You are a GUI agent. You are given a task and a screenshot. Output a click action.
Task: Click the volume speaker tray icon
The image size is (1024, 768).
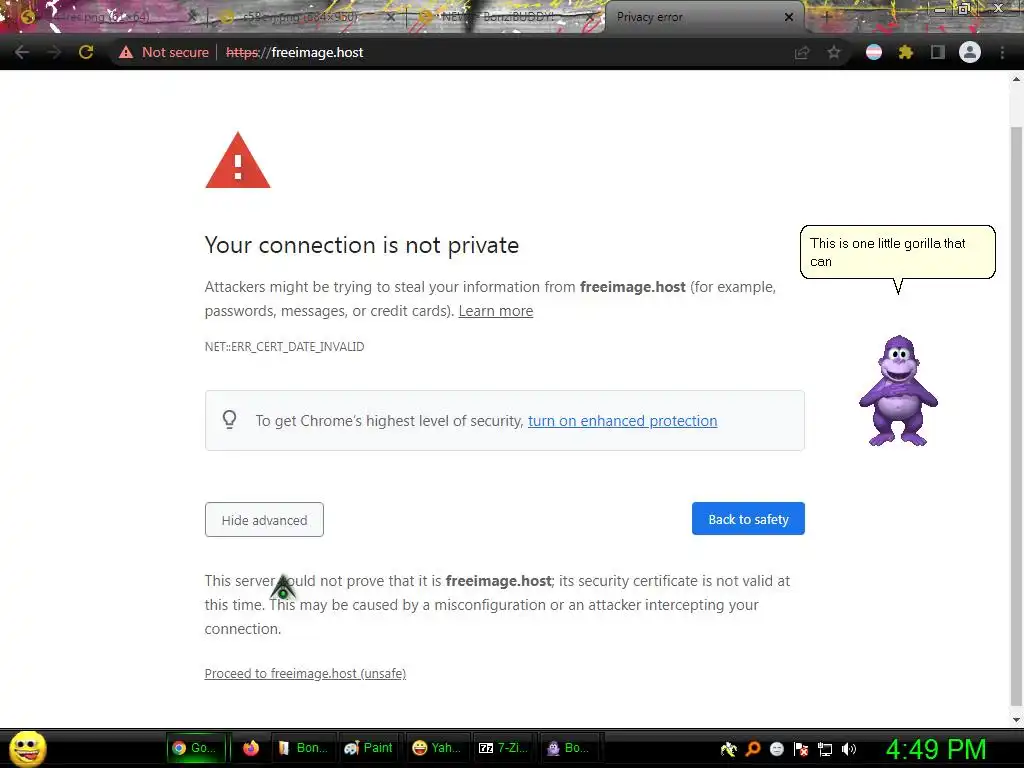pos(849,749)
